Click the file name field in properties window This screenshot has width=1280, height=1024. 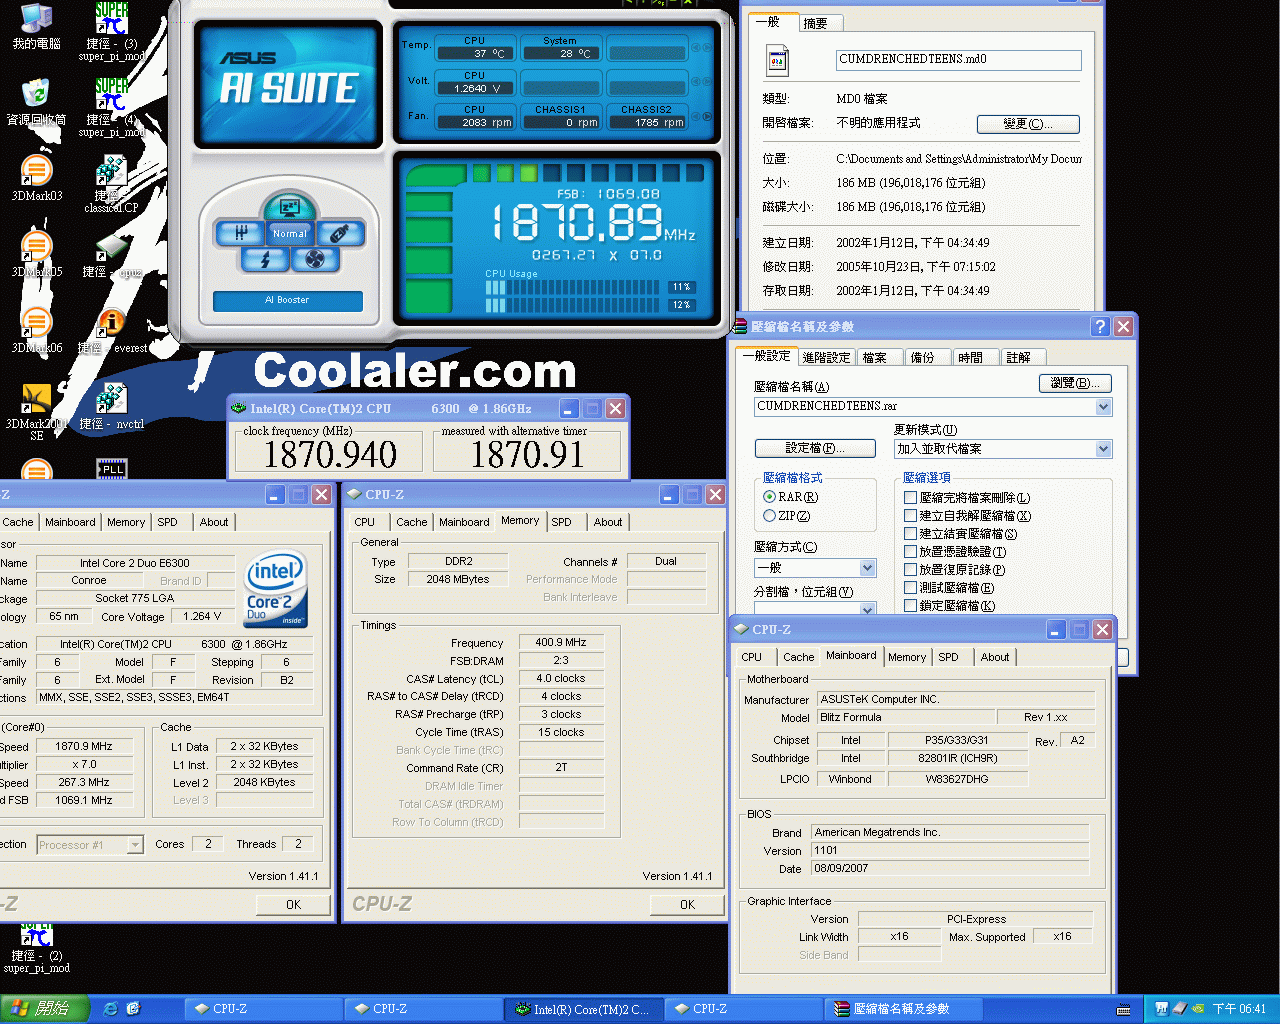pos(959,60)
